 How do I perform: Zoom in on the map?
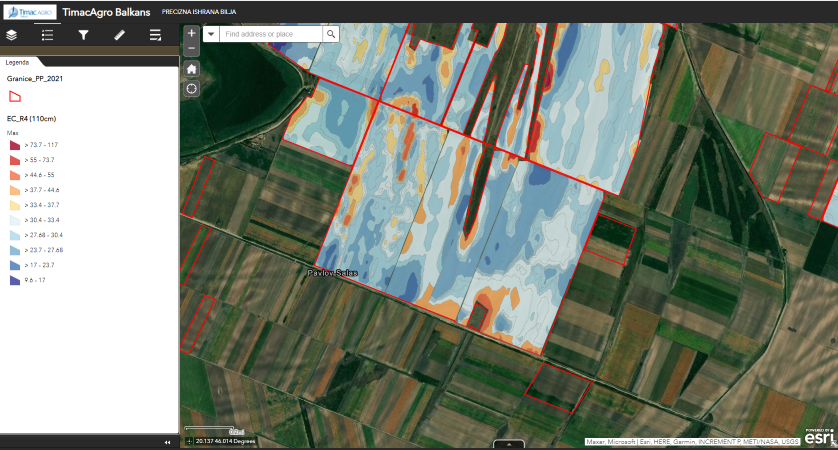coord(192,32)
